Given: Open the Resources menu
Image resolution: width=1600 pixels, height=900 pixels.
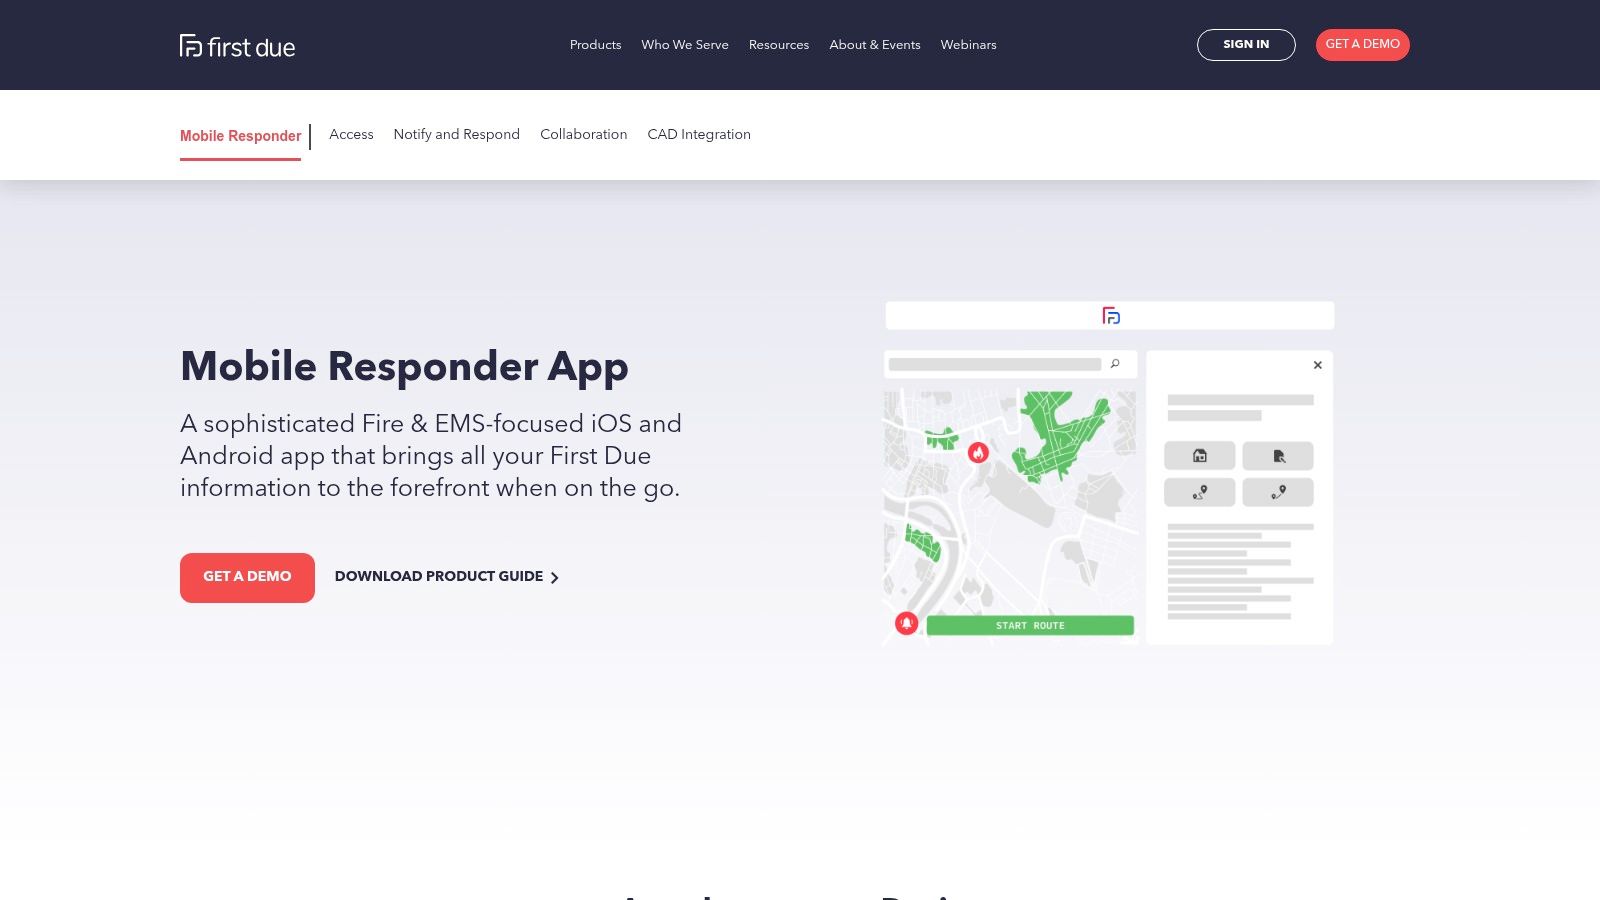Looking at the screenshot, I should 779,45.
